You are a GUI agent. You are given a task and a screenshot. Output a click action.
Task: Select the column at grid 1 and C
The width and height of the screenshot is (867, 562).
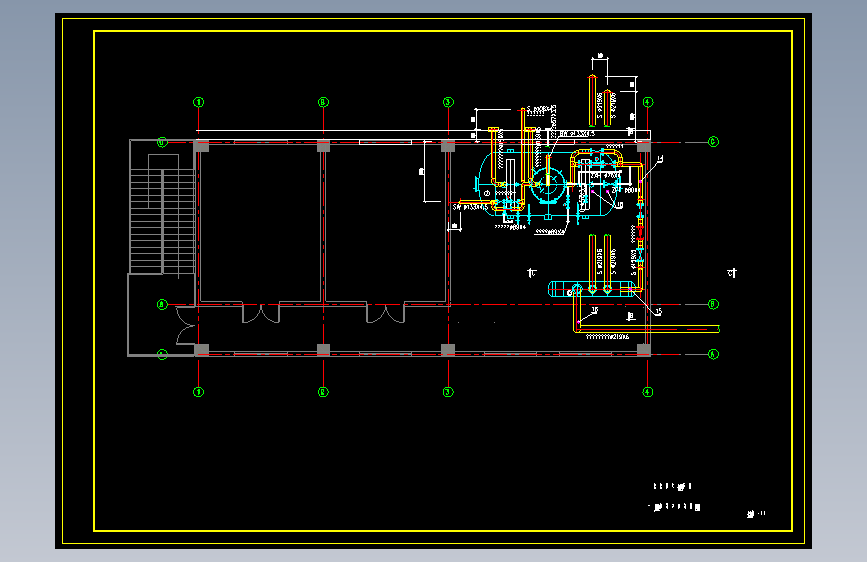coord(201,146)
